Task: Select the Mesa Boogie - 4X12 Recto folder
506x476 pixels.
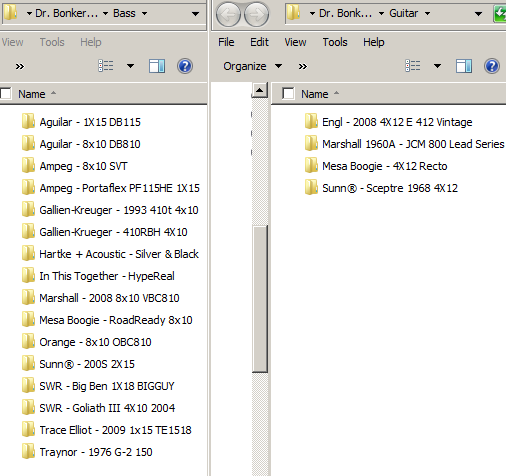Action: pos(384,166)
